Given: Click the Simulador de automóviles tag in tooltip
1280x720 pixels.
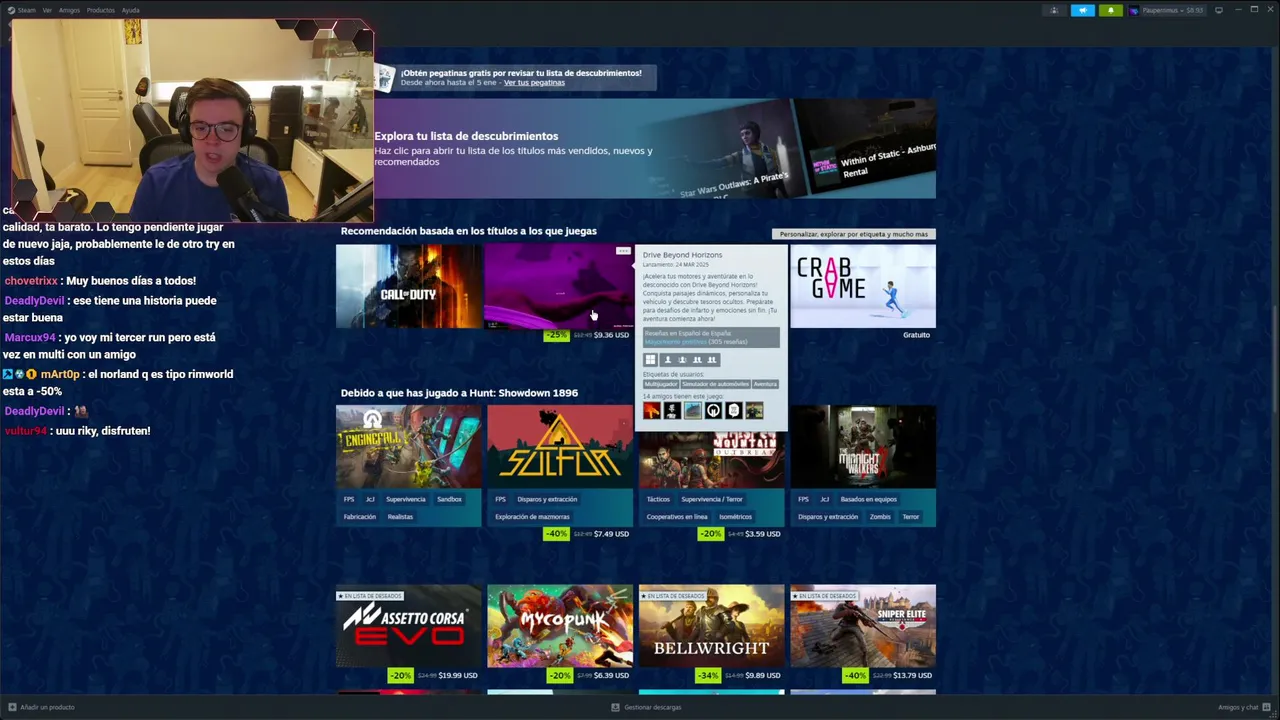Looking at the screenshot, I should (x=715, y=384).
